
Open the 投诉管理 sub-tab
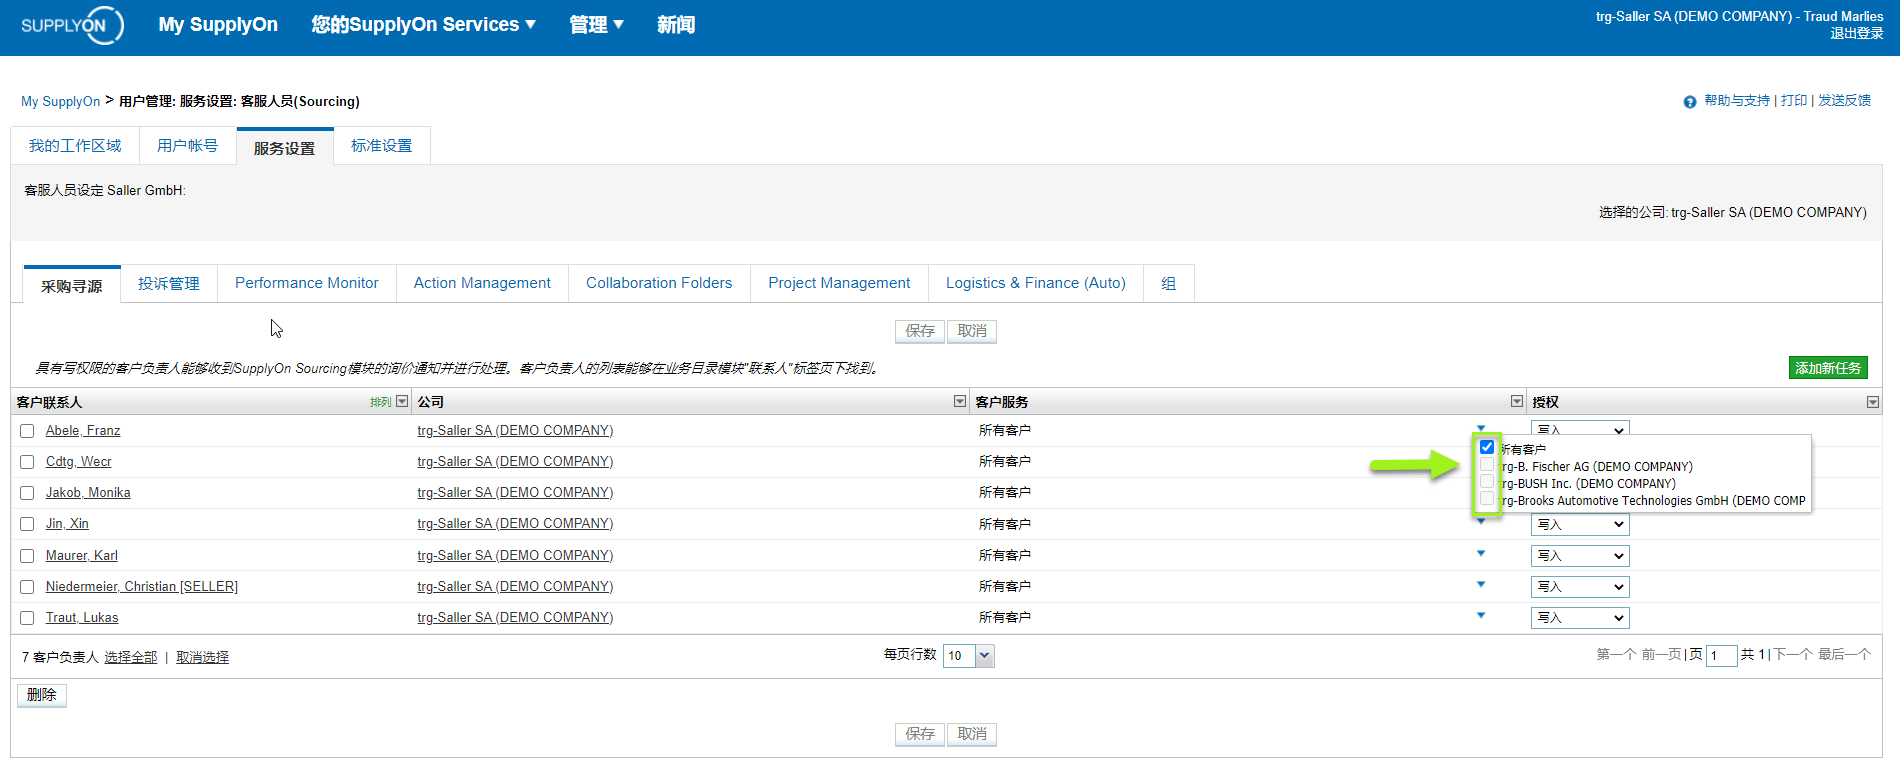tap(169, 284)
